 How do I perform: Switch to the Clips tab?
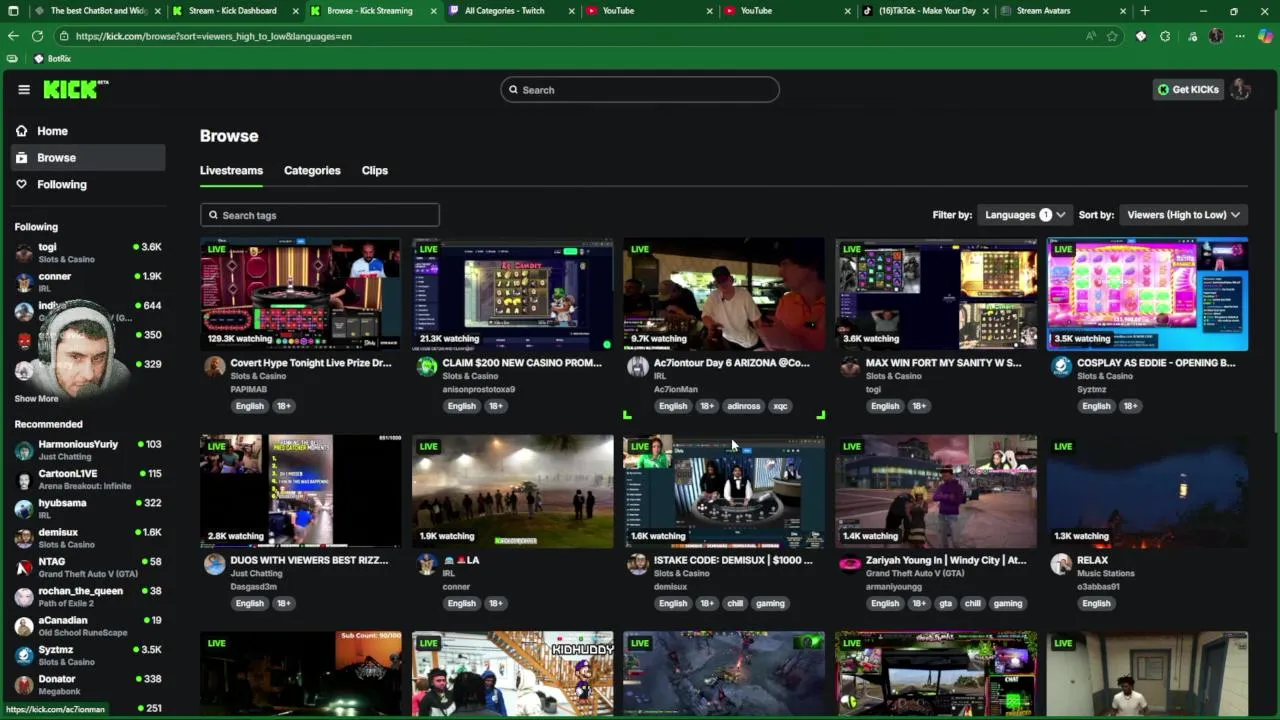pos(375,170)
